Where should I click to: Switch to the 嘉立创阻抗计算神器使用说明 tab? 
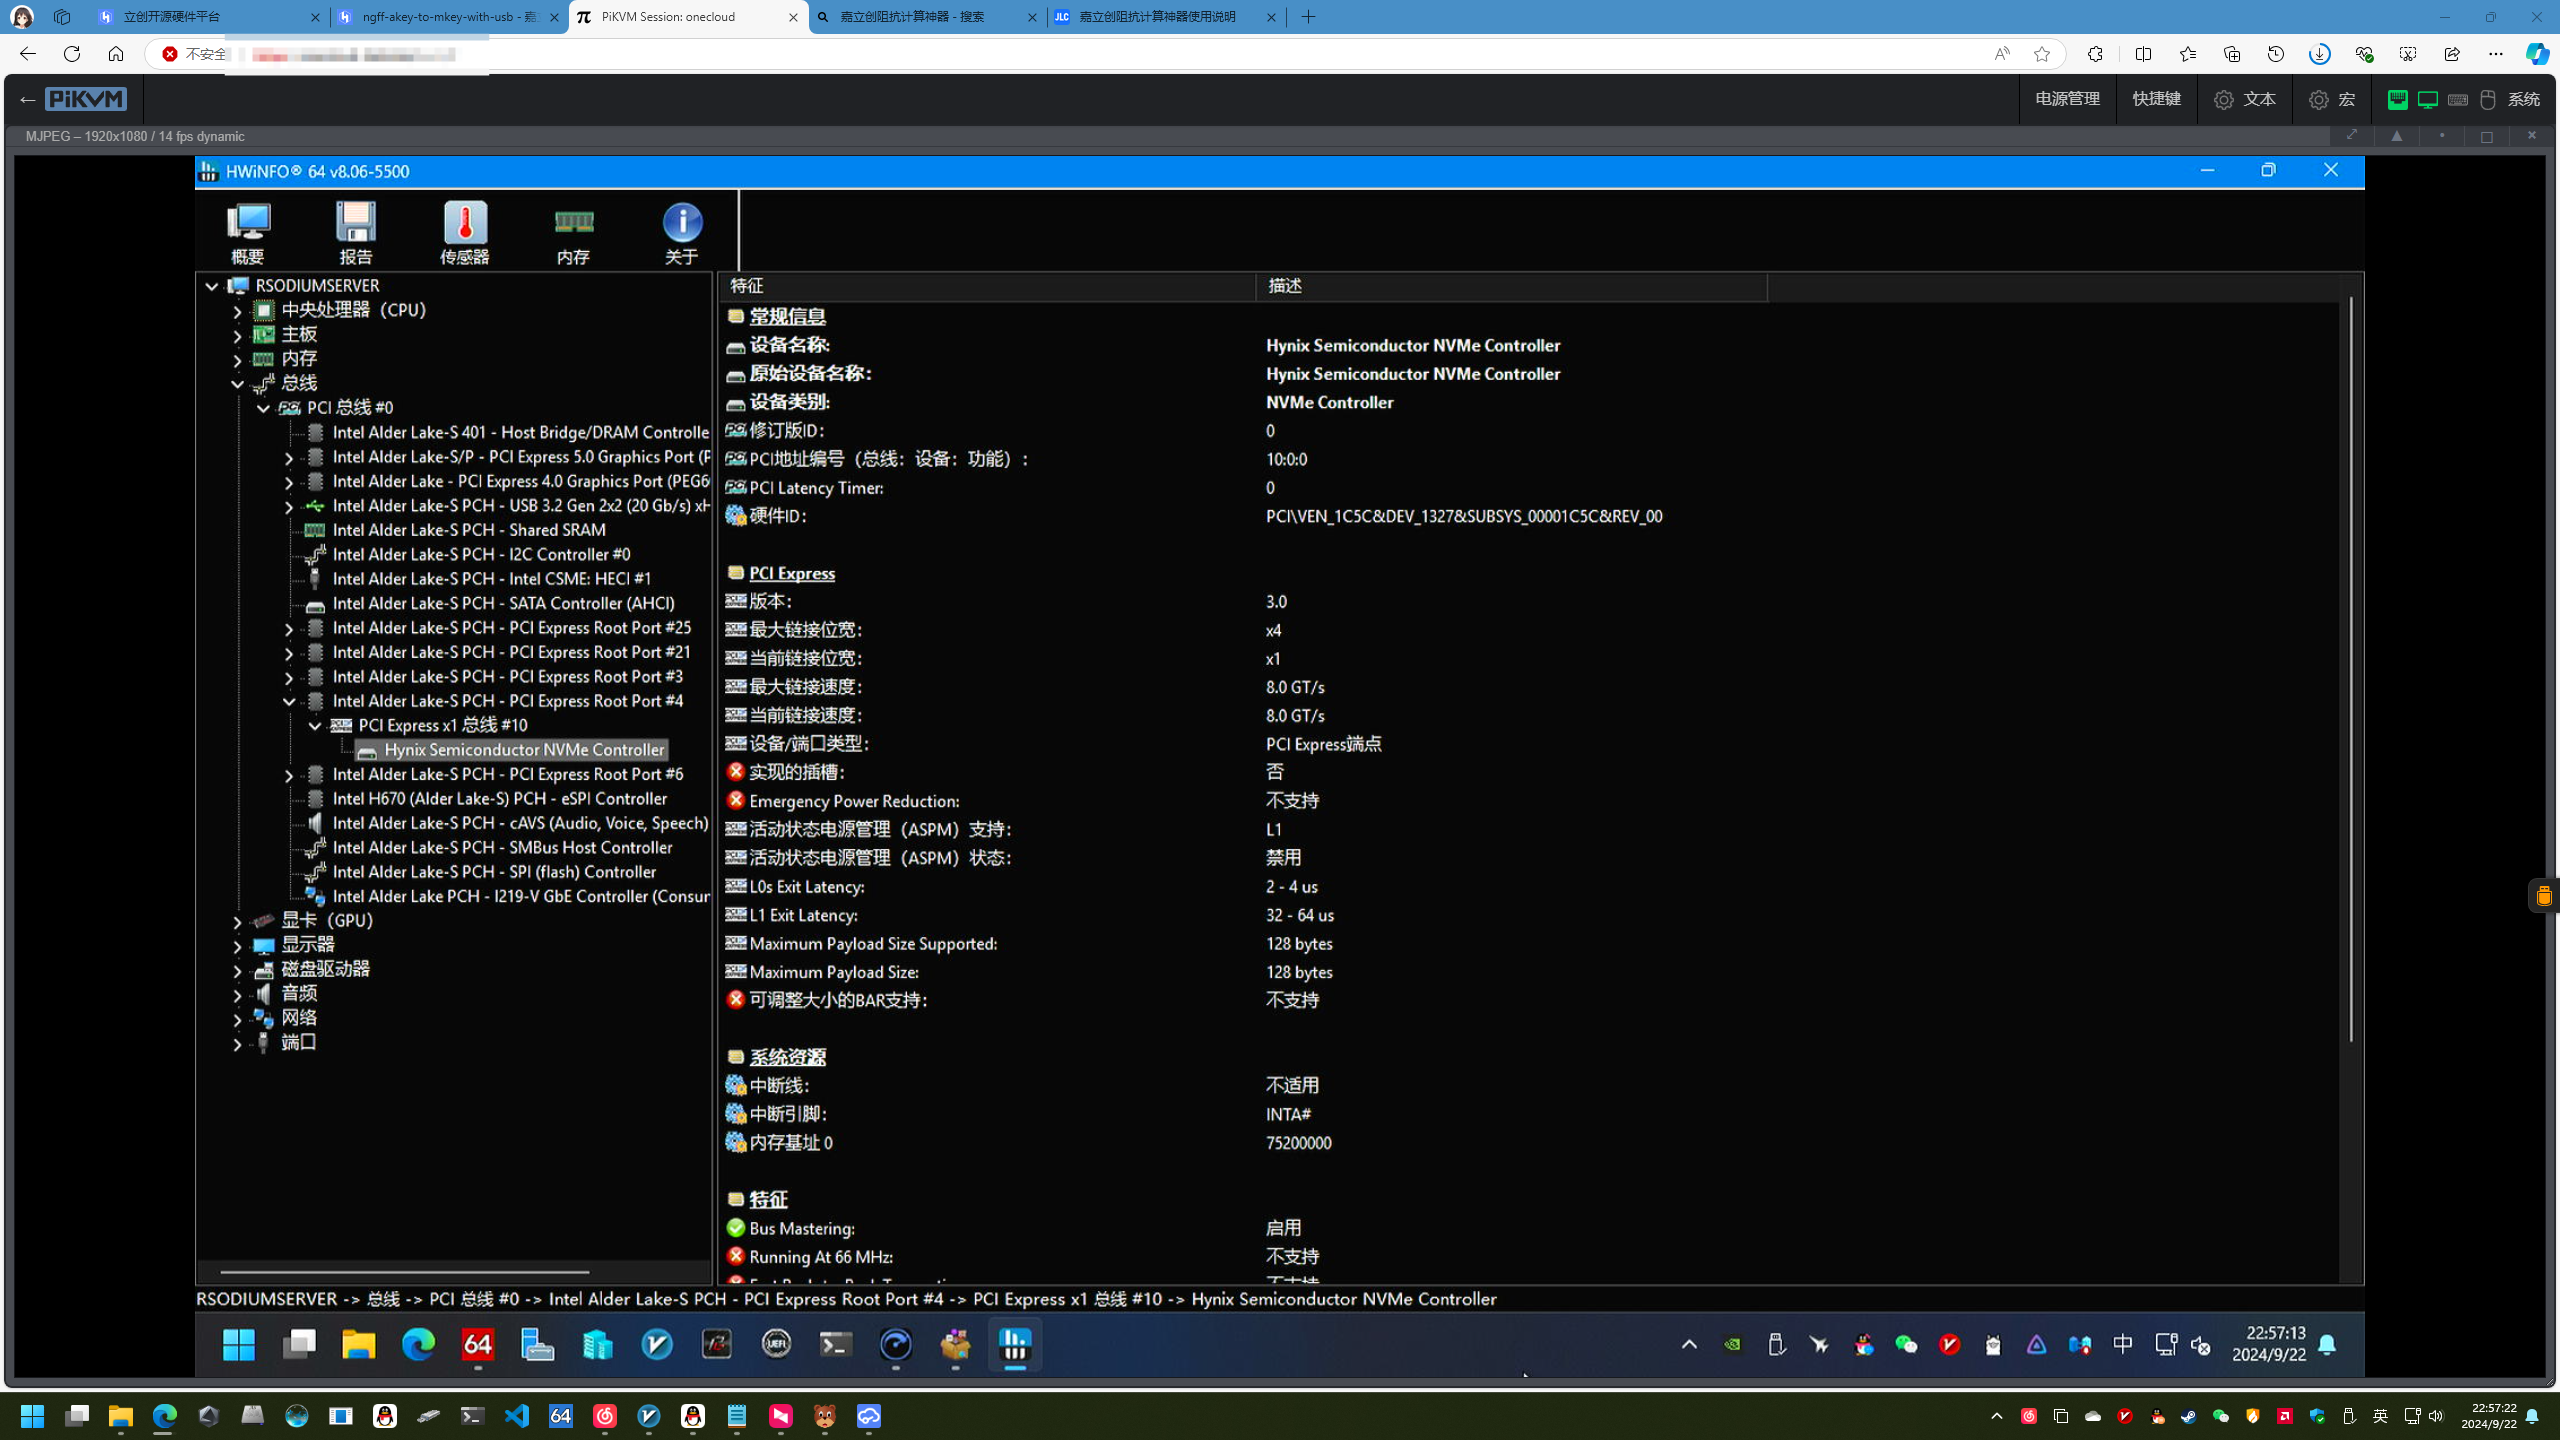tap(1166, 17)
